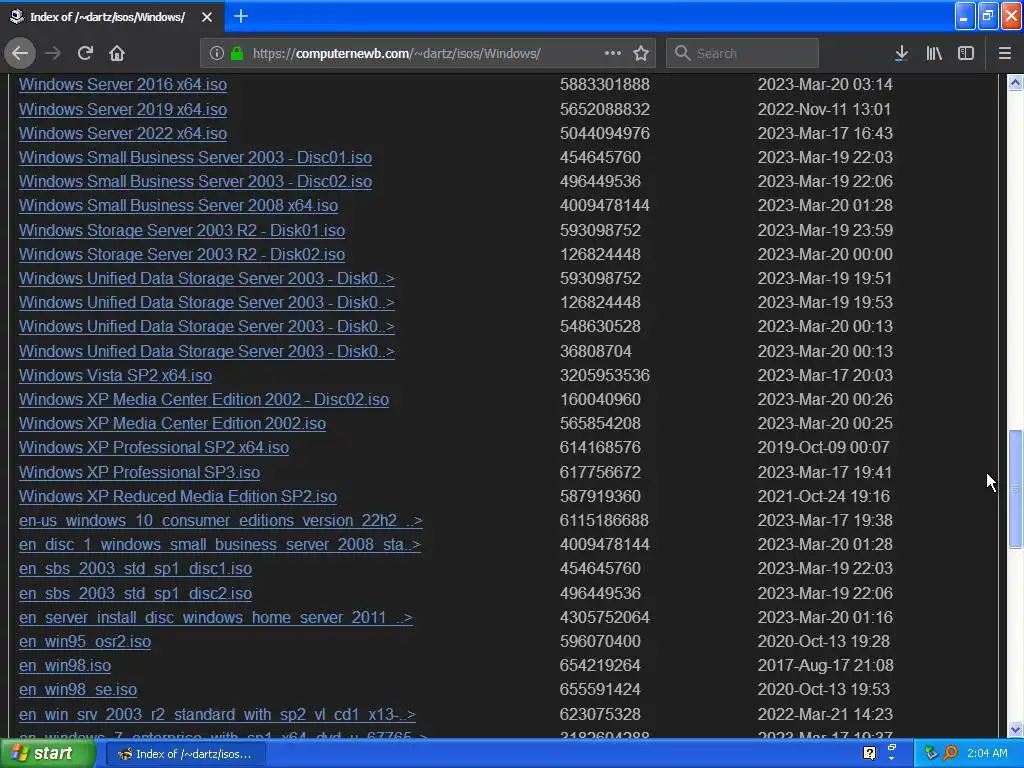Click the forward navigation arrow
The height and width of the screenshot is (768, 1024).
click(x=53, y=53)
